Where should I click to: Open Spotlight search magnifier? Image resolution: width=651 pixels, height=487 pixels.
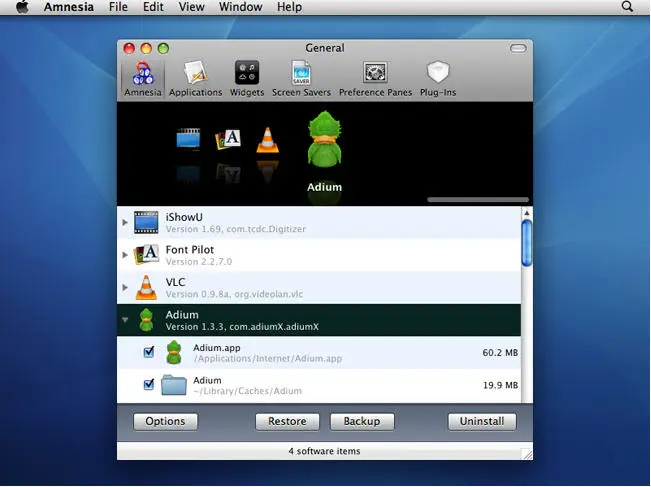click(x=627, y=7)
